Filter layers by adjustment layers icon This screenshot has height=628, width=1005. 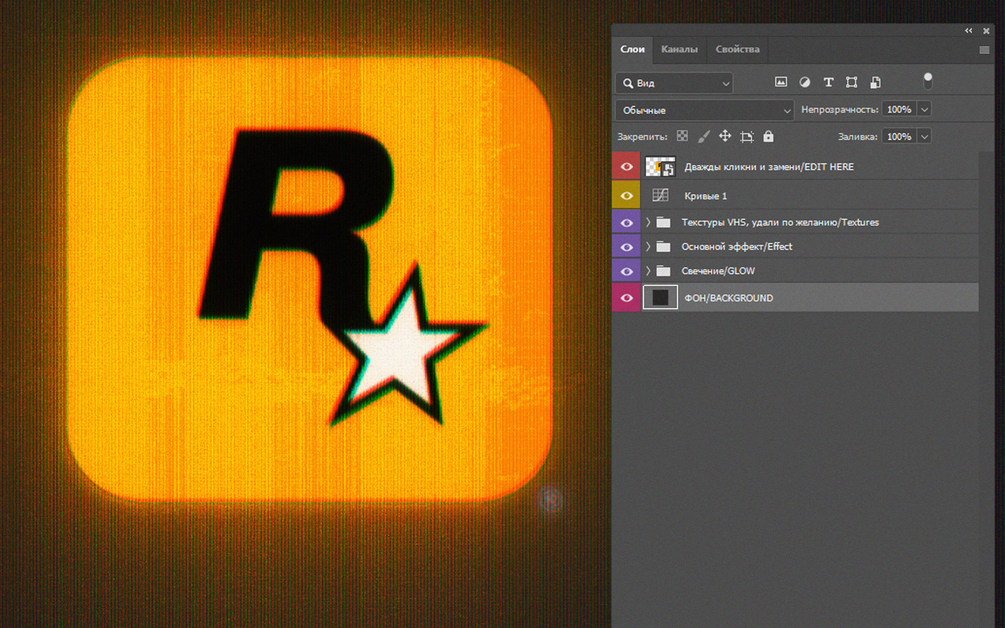click(804, 82)
